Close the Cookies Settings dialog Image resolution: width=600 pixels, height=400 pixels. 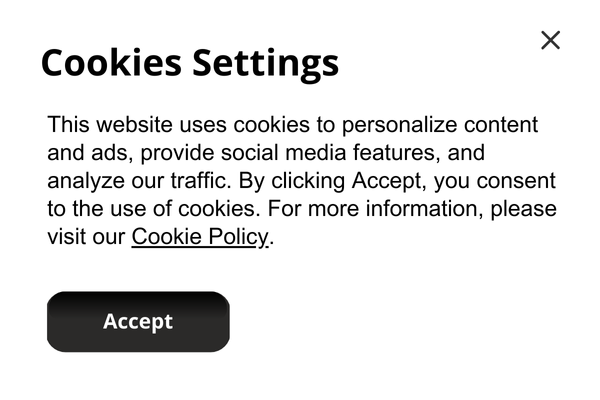pos(550,40)
